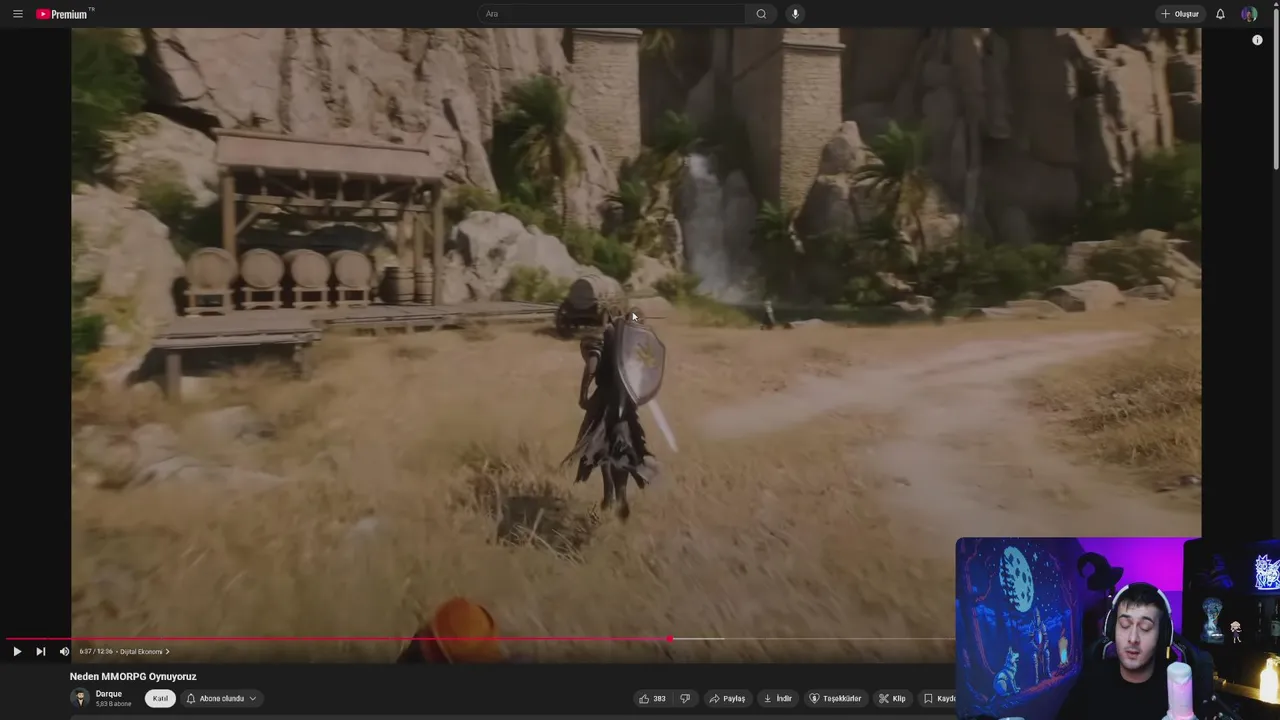This screenshot has width=1280, height=720.
Task: Click the Katıl join button
Action: (x=160, y=698)
